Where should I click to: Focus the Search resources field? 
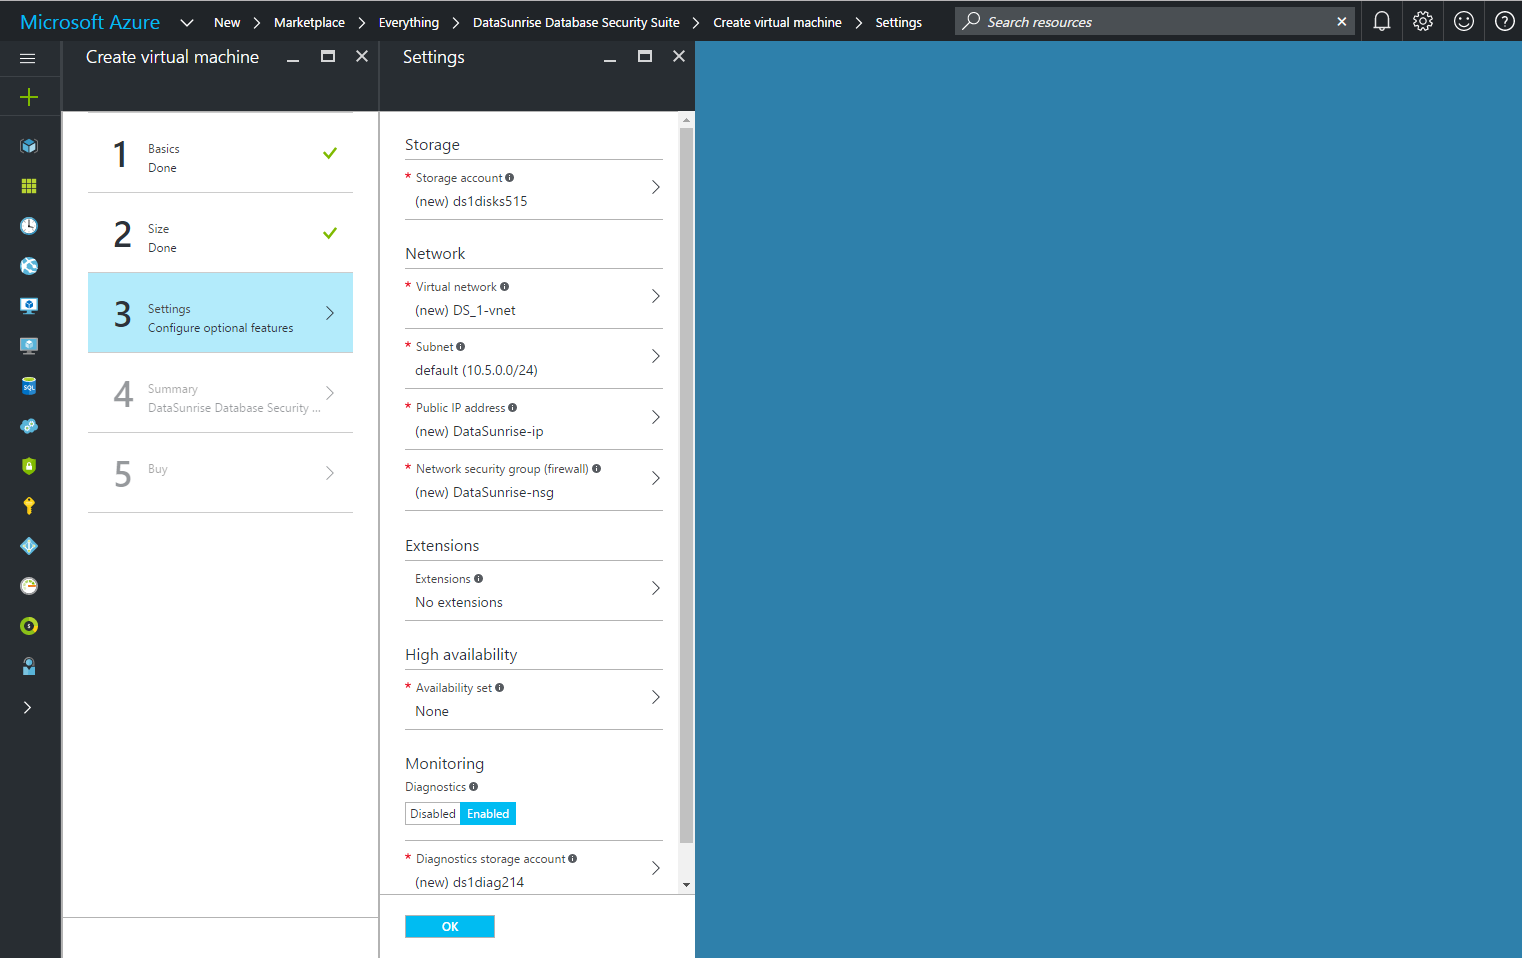click(1155, 22)
